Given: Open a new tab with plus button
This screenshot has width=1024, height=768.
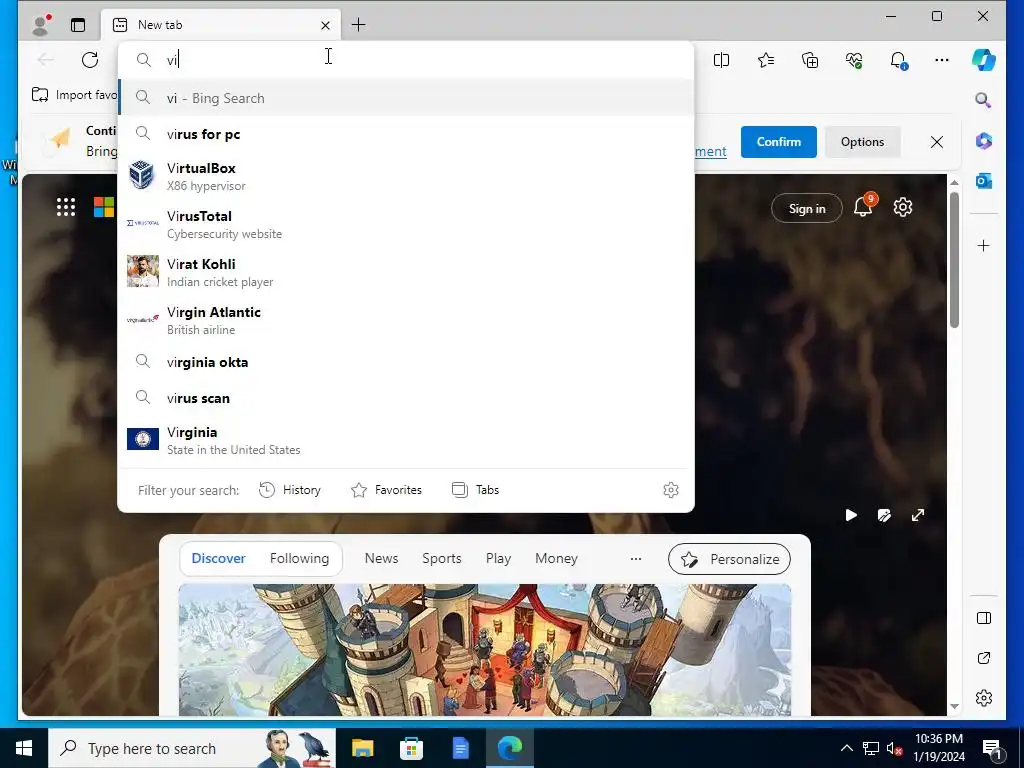Looking at the screenshot, I should point(359,25).
